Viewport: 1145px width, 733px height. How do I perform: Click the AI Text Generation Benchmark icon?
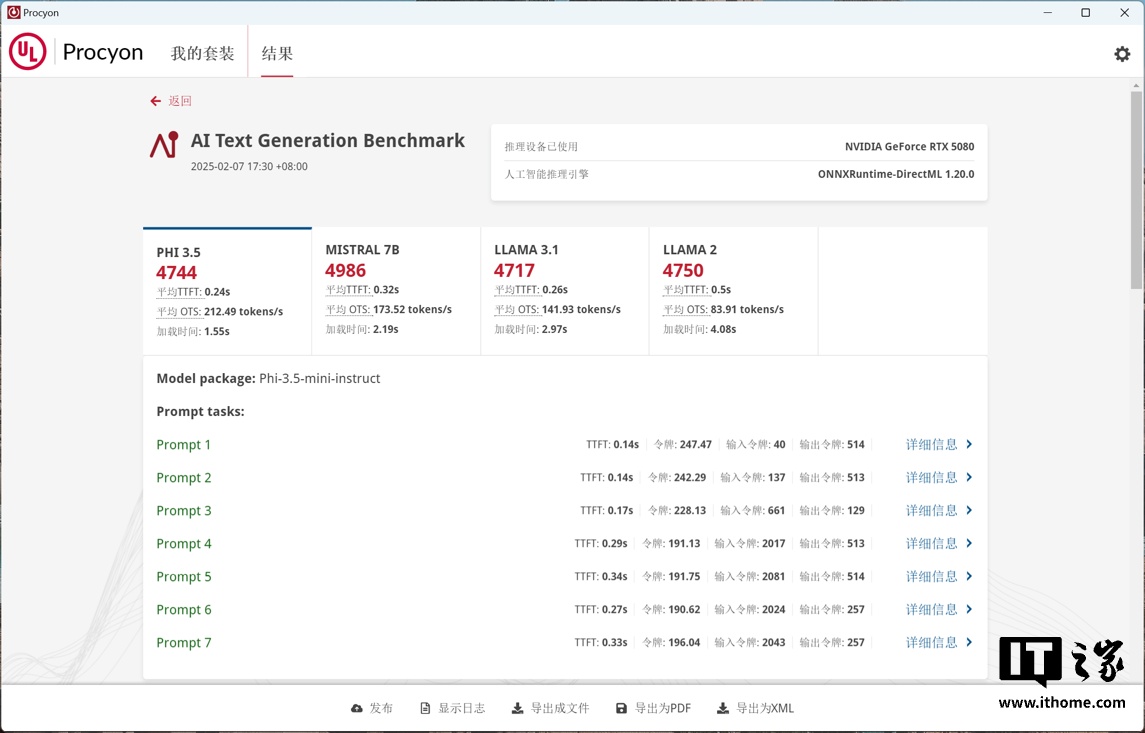coord(164,145)
